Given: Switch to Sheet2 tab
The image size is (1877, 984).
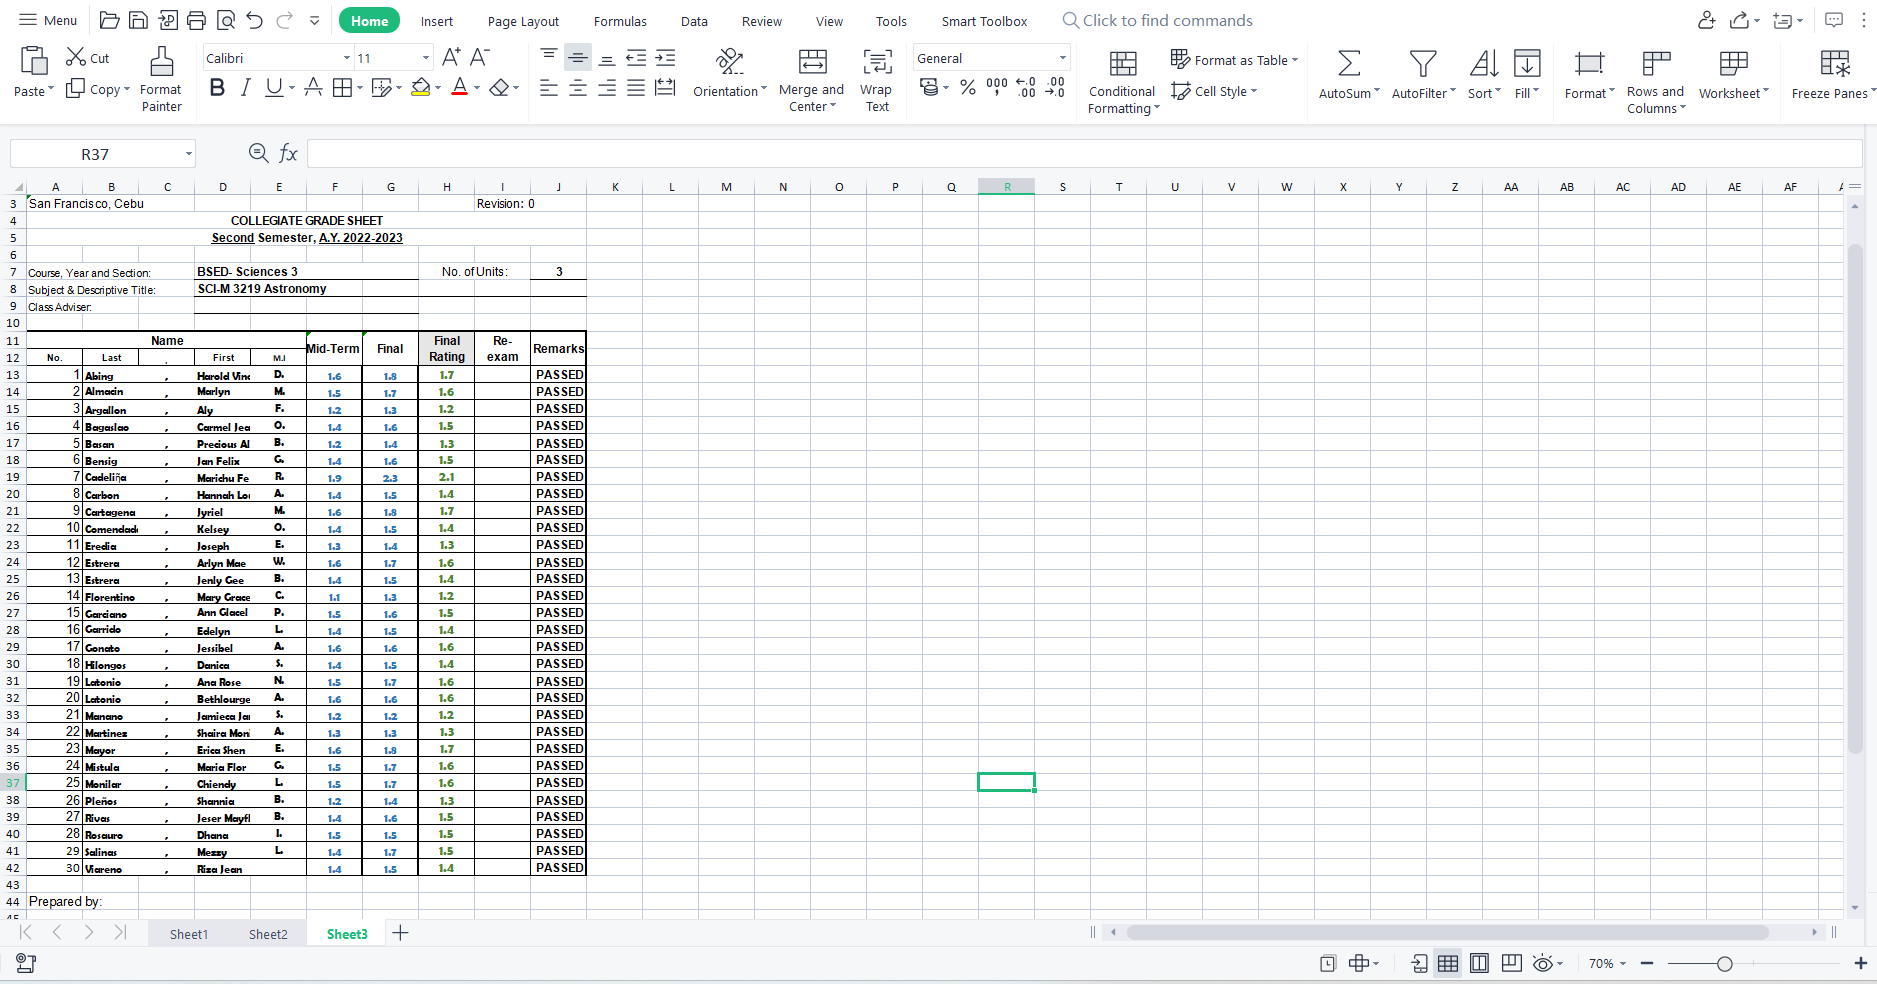Looking at the screenshot, I should pyautogui.click(x=268, y=934).
